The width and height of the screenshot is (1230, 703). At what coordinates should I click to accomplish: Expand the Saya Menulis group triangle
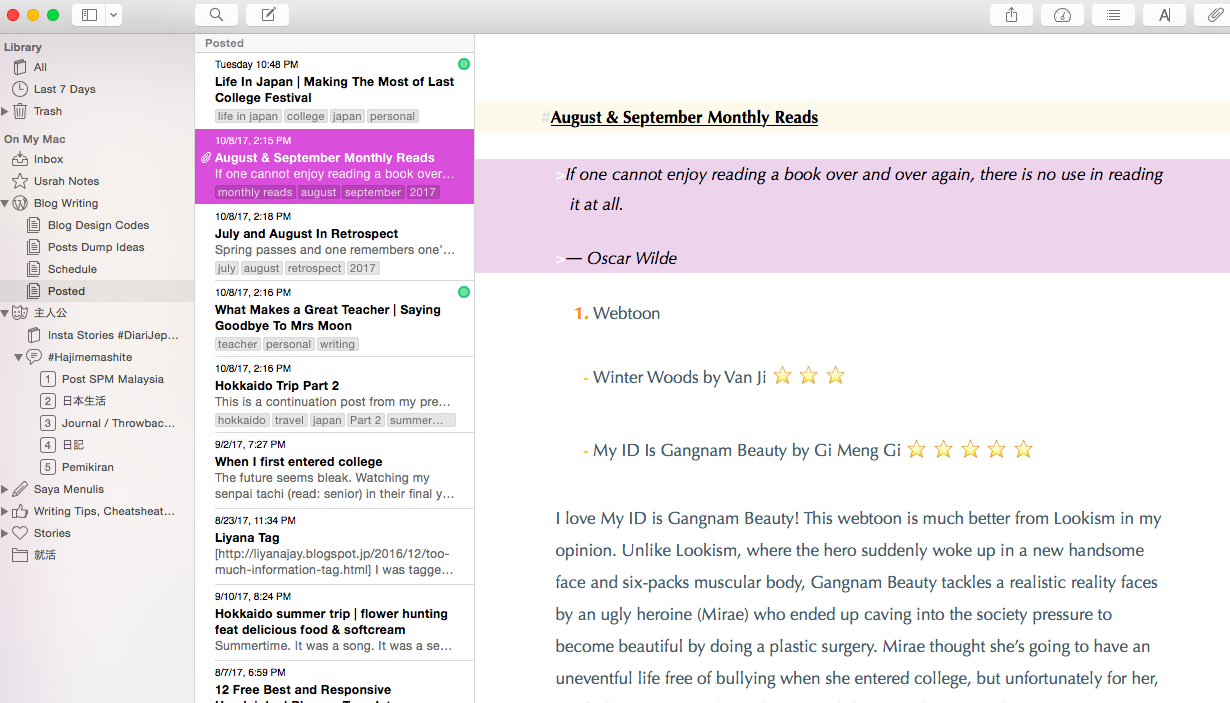[x=5, y=489]
